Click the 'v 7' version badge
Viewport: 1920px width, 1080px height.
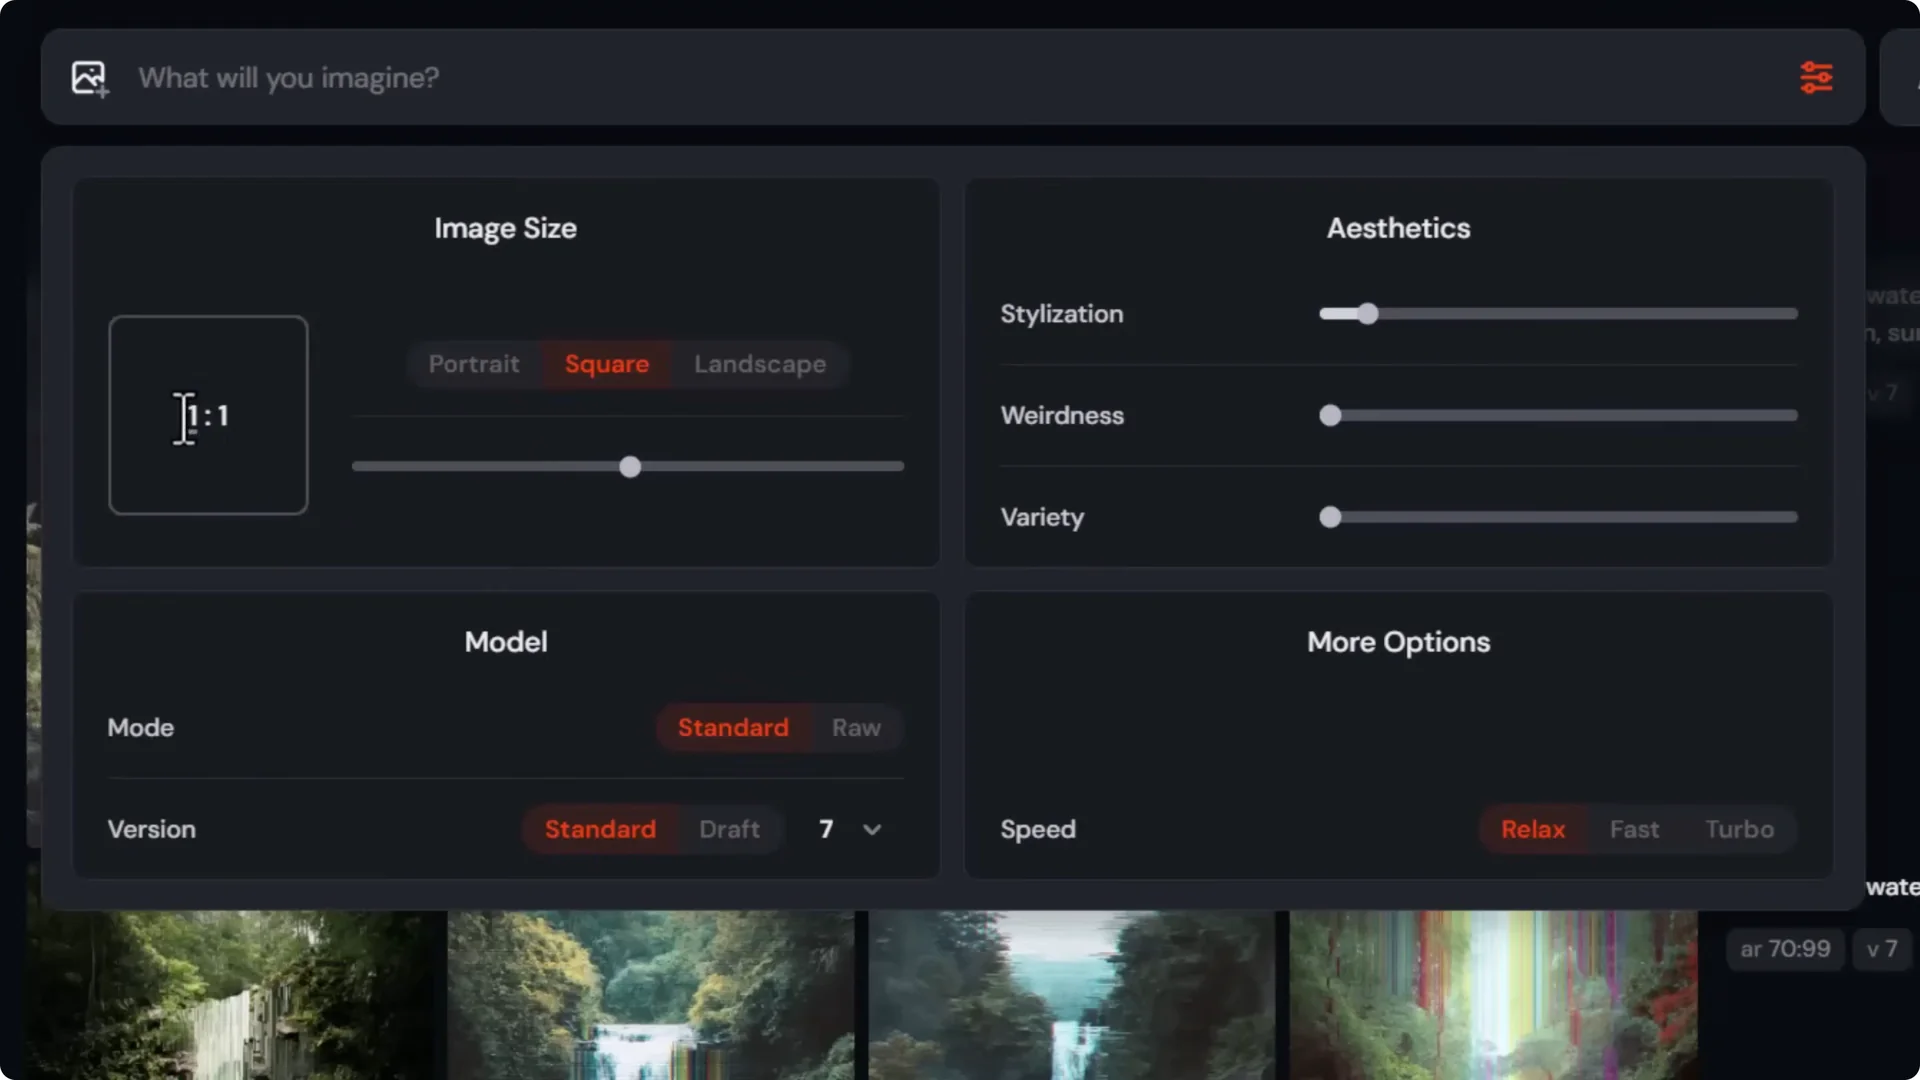click(1881, 949)
